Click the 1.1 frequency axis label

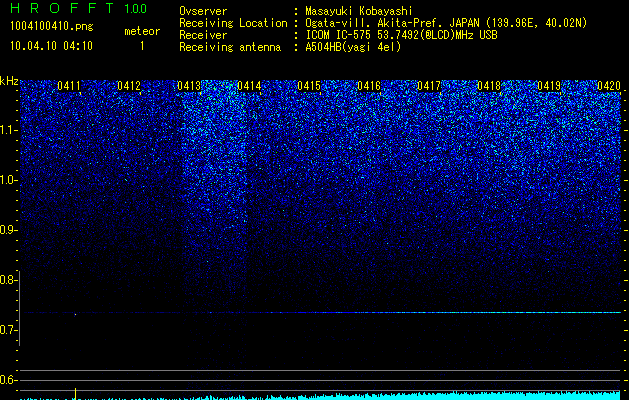[x=8, y=130]
